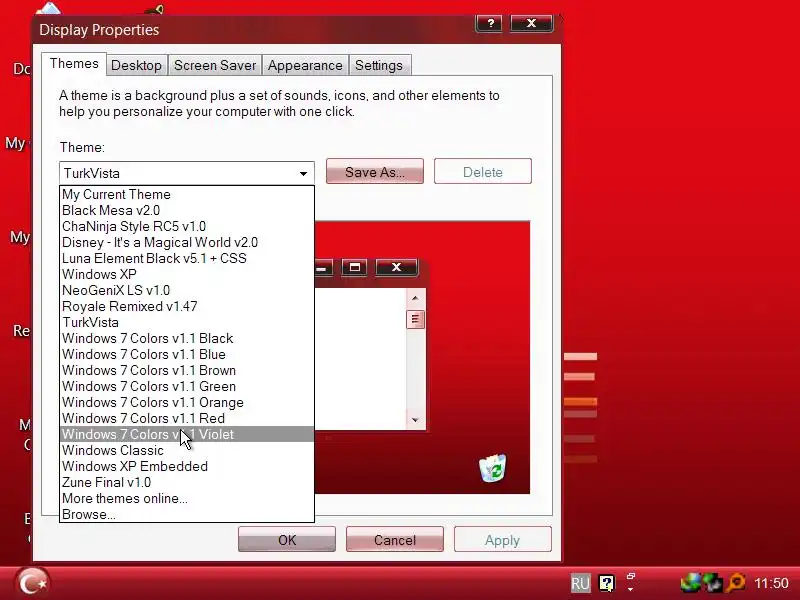Pick Windows 7 Colors v1.1 Orange
The height and width of the screenshot is (600, 800).
click(187, 402)
